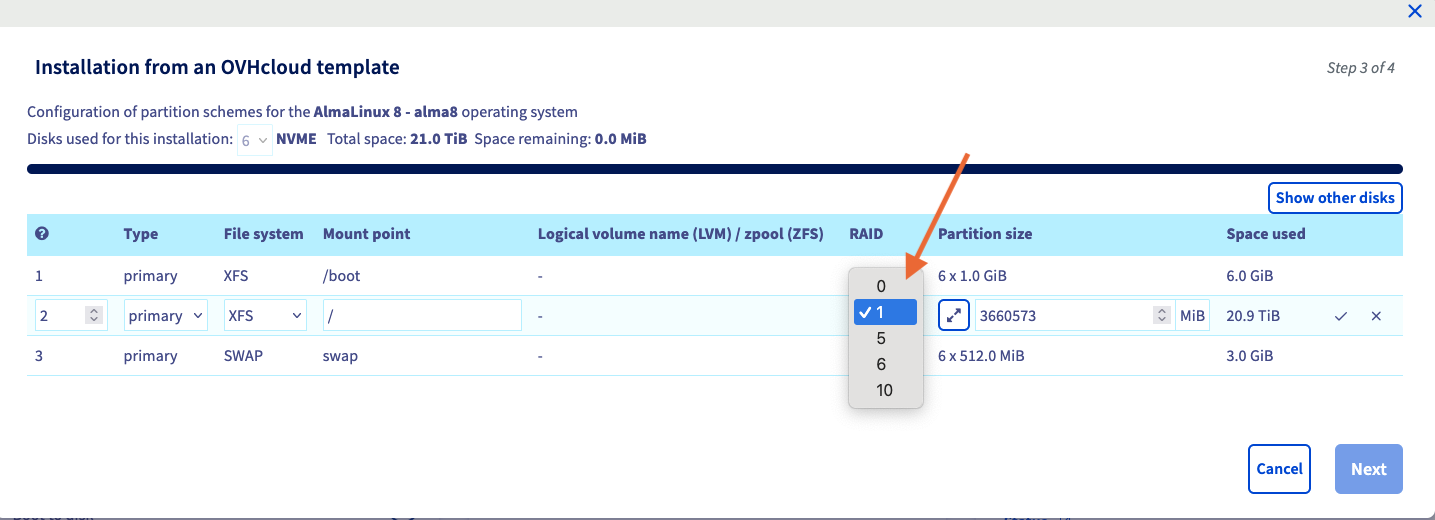Click the Space used column header
Viewport: 1435px width, 520px height.
[1266, 234]
